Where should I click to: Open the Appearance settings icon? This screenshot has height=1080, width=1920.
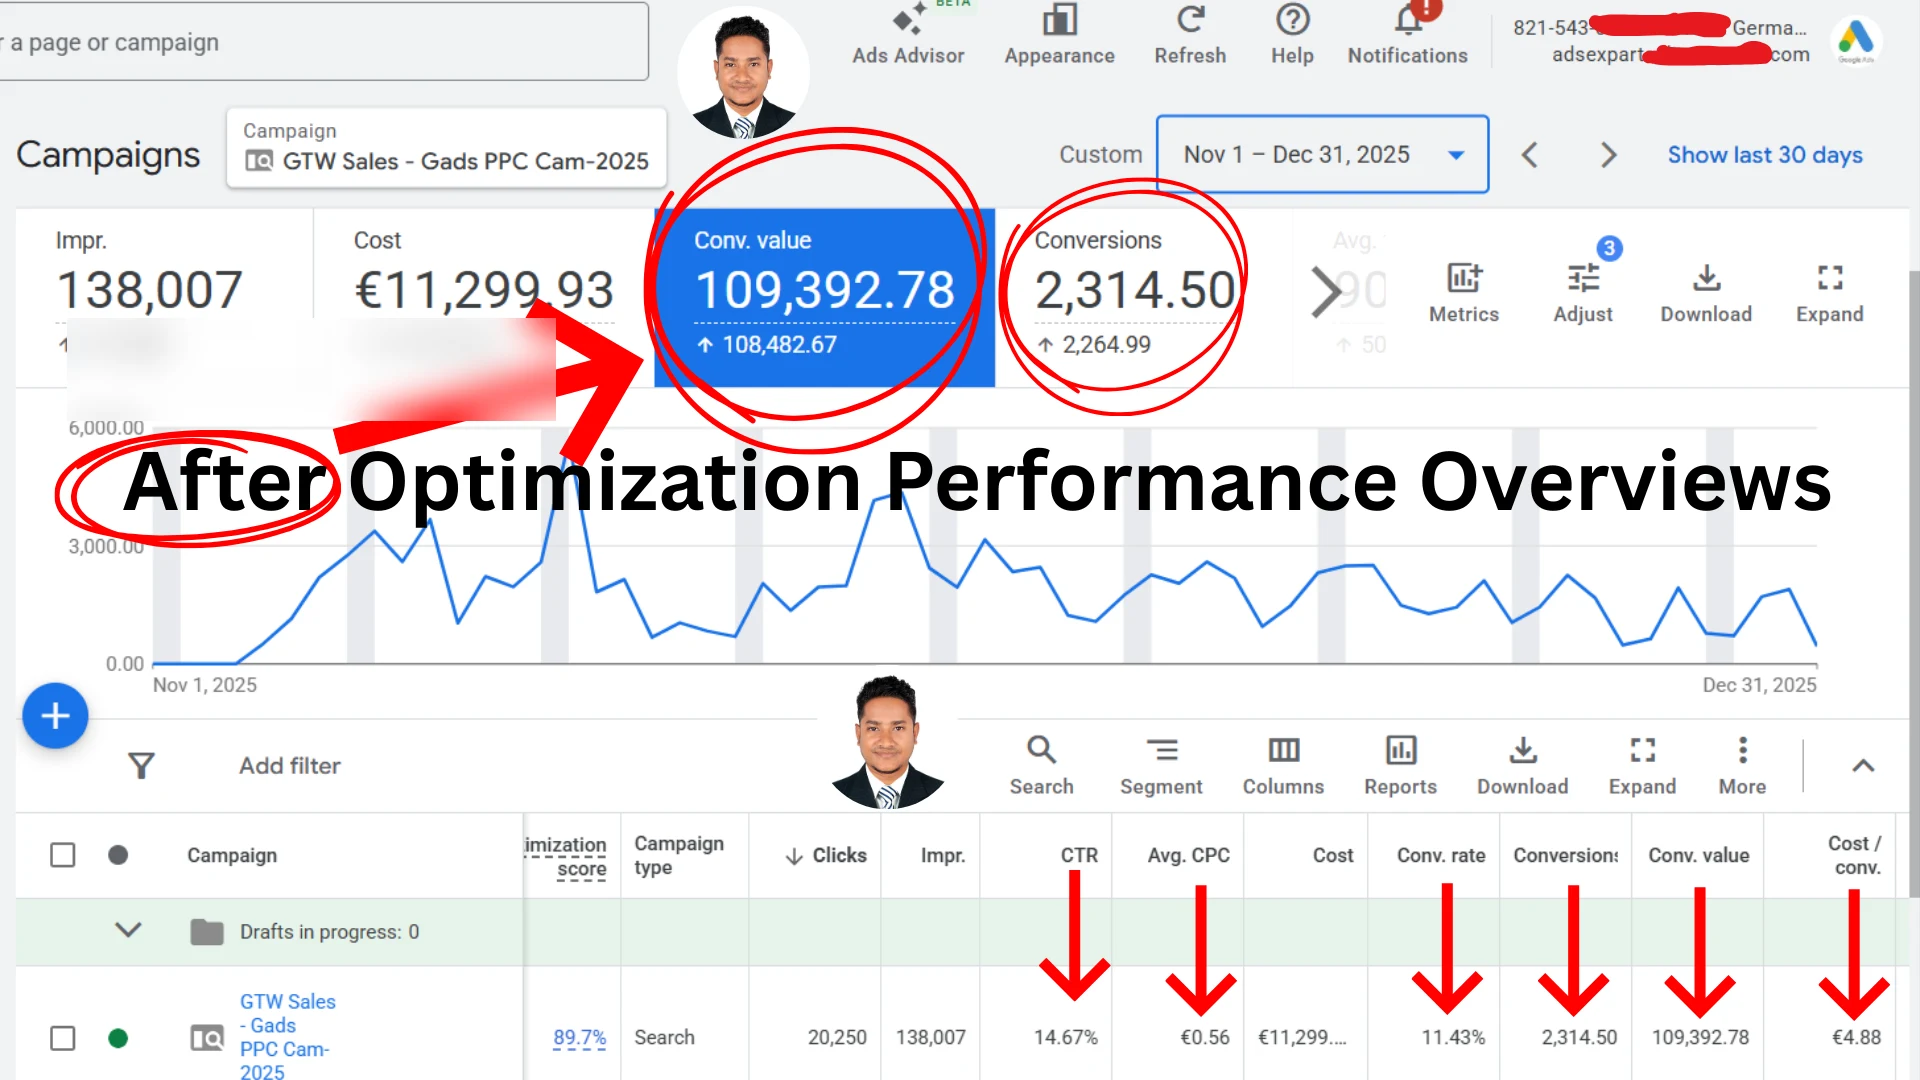coord(1059,20)
